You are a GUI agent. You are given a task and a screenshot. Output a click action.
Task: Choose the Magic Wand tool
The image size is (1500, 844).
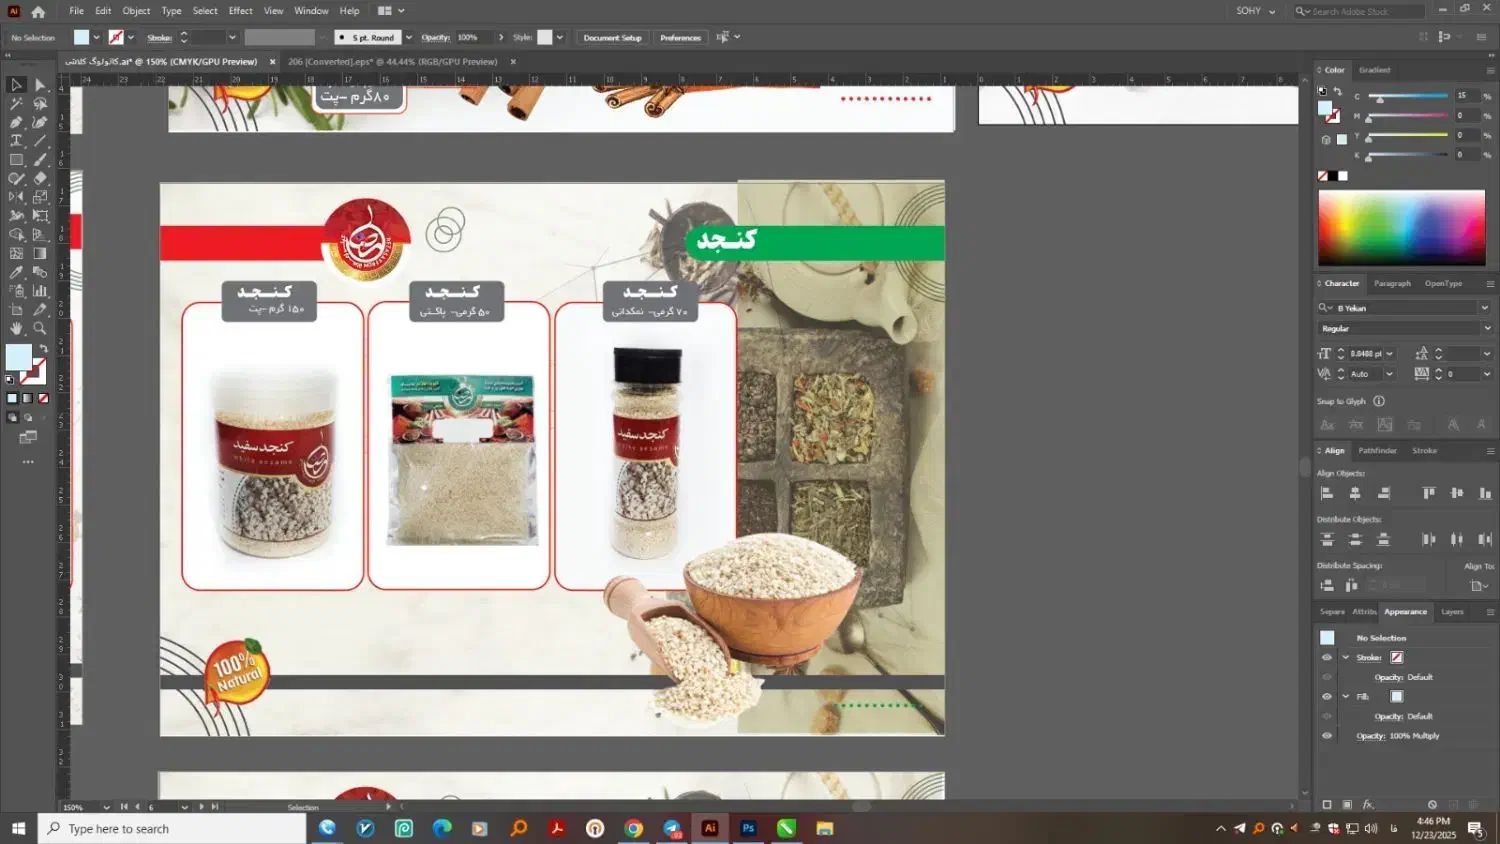coord(16,104)
